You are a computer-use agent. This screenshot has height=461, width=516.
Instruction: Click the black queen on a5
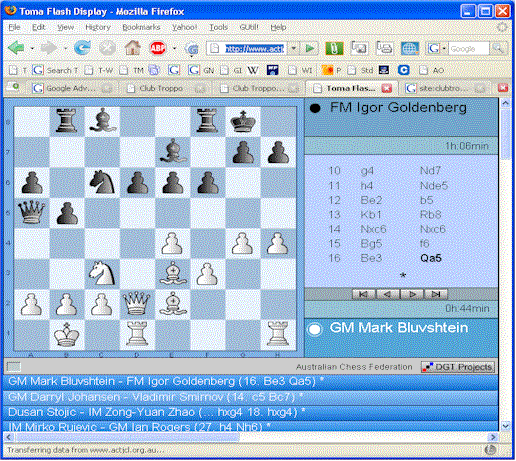31,213
